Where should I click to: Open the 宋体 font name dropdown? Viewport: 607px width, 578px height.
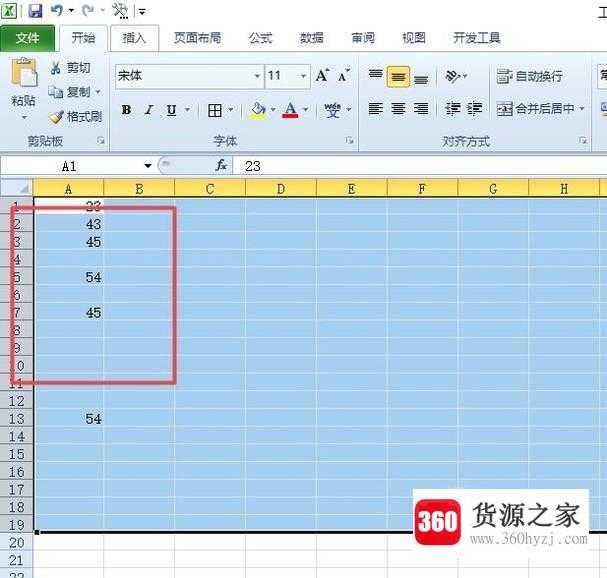click(257, 76)
